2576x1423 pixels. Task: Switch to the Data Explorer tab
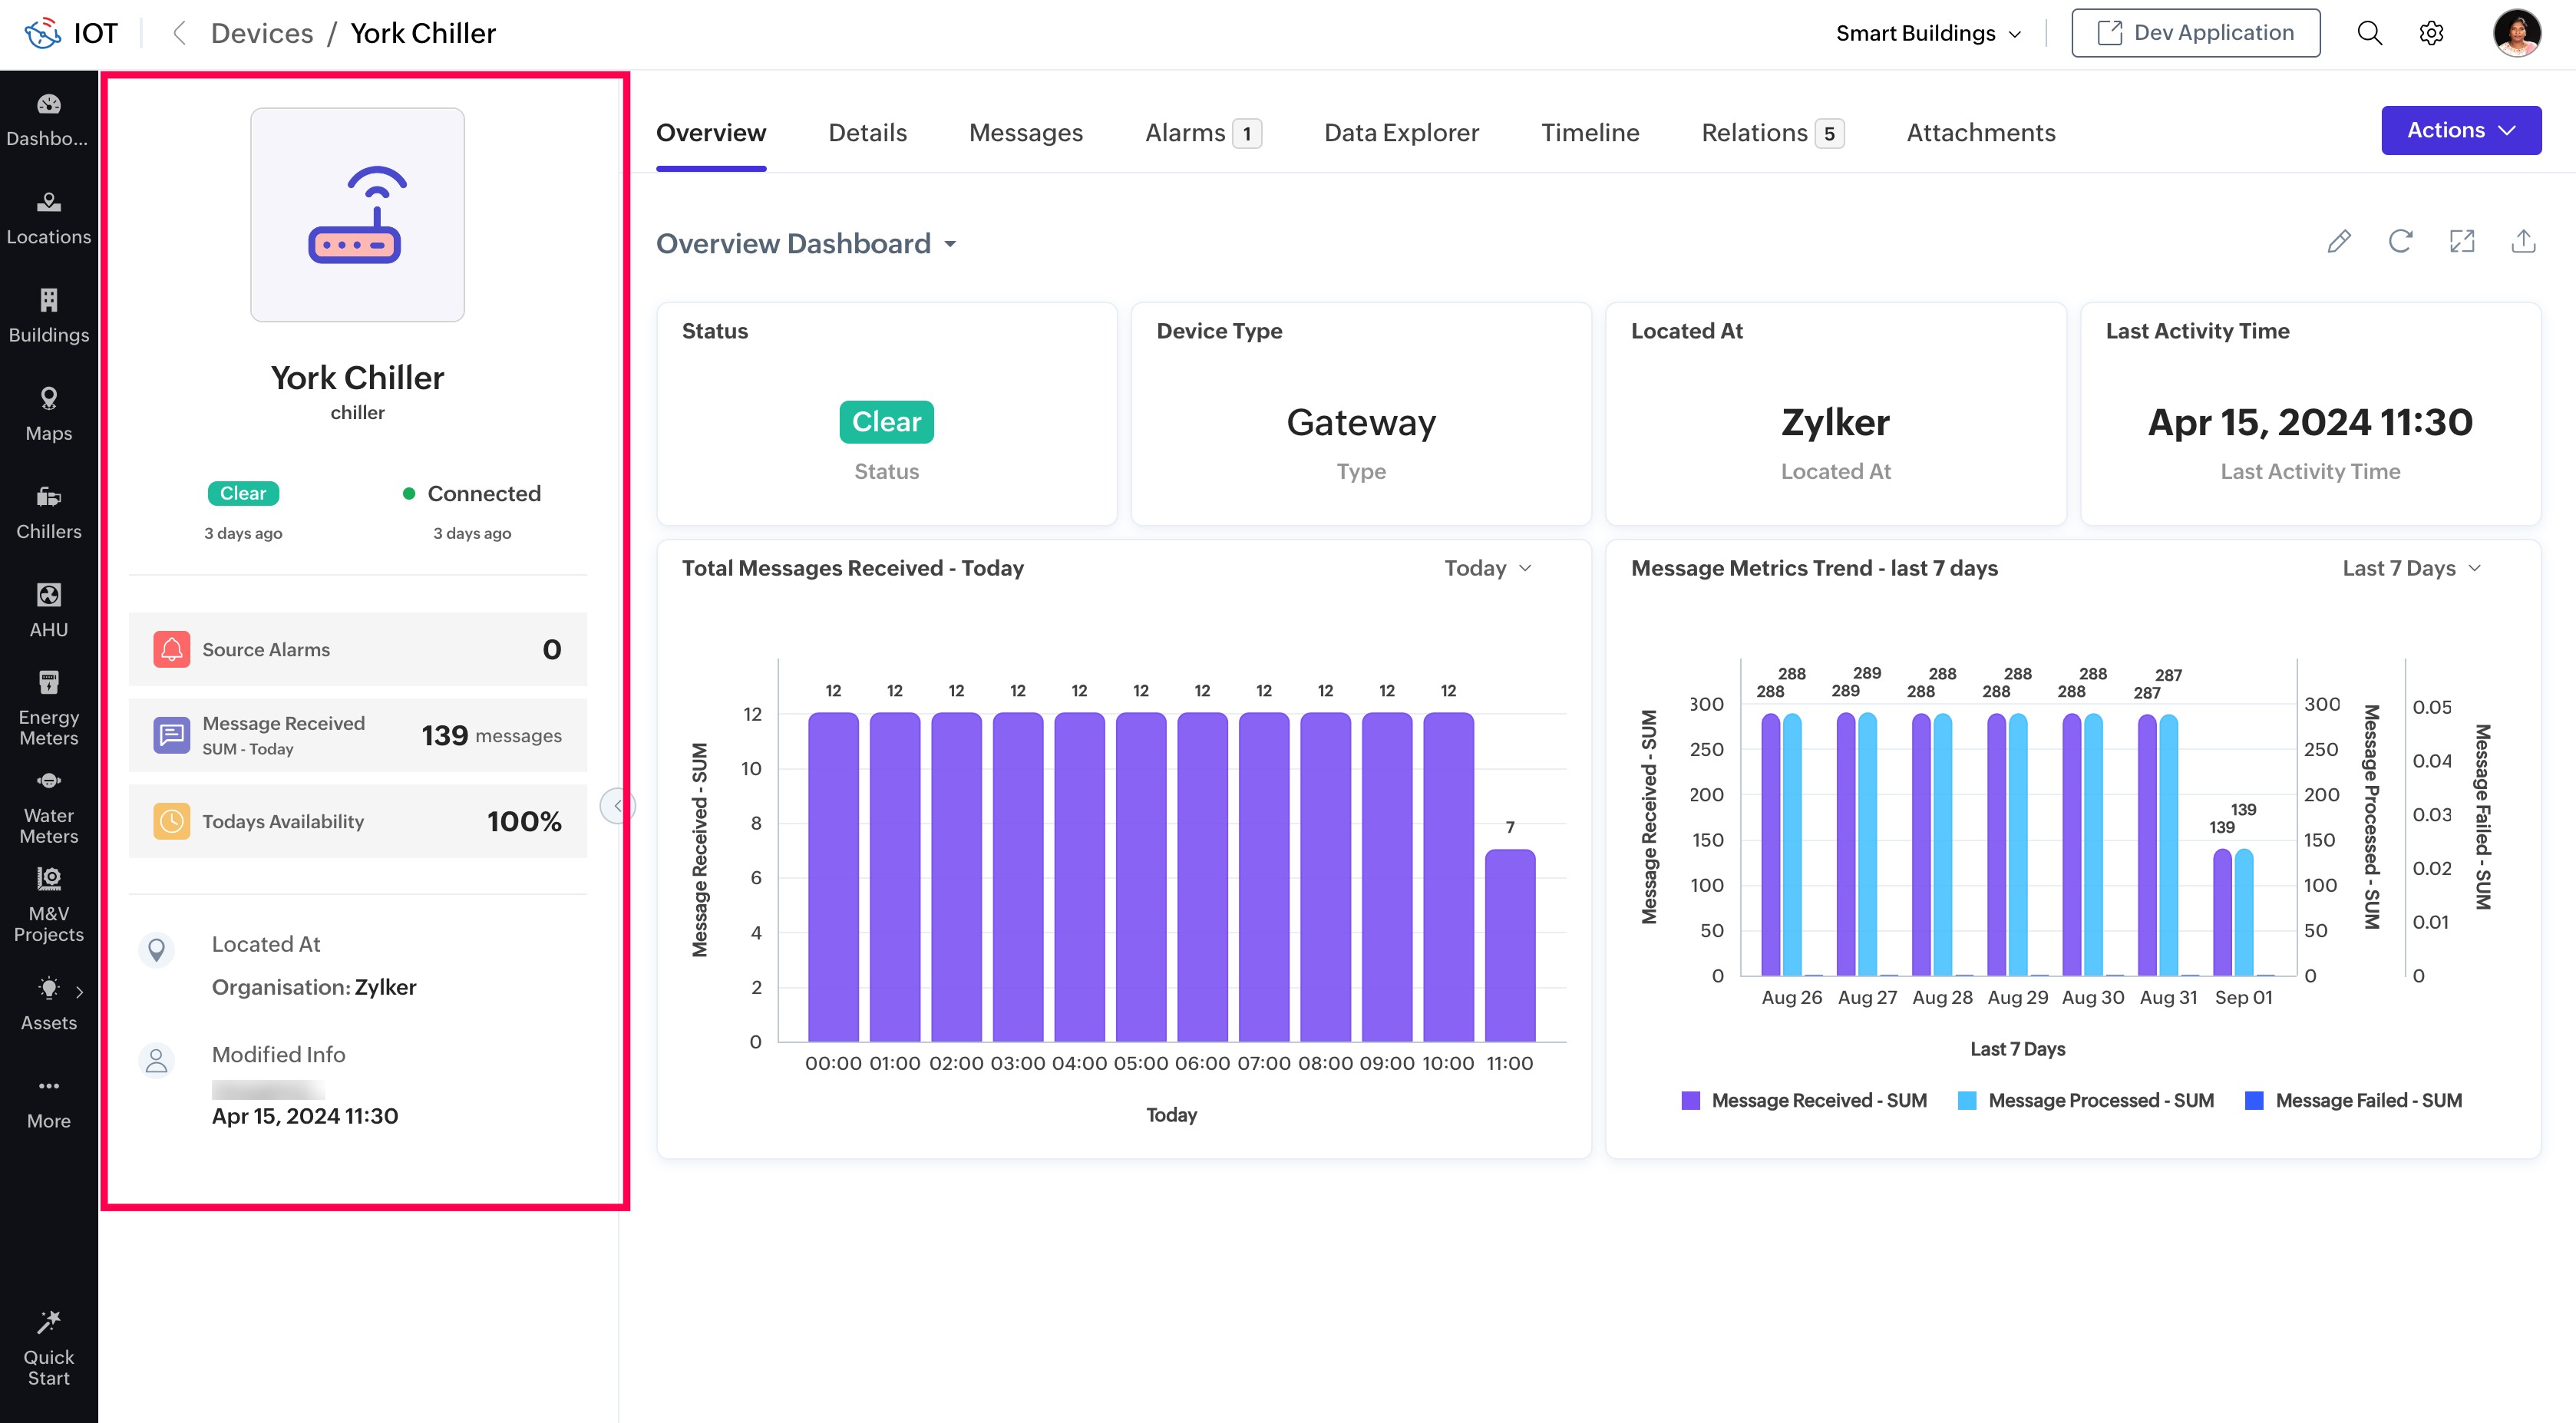[1401, 133]
